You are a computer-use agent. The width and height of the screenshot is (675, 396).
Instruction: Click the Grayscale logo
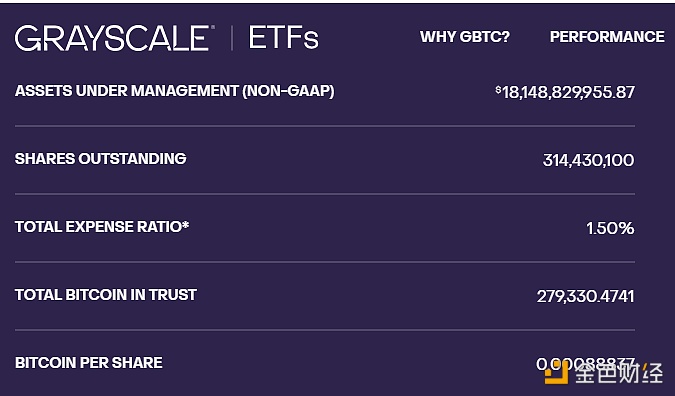[113, 38]
